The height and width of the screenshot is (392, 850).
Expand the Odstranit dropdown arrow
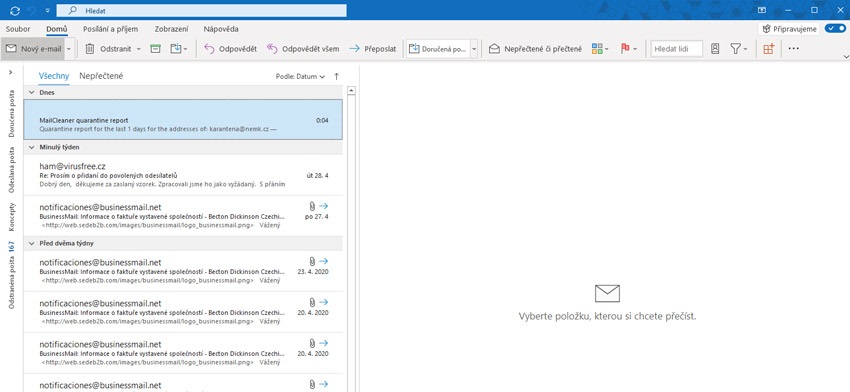(x=138, y=49)
